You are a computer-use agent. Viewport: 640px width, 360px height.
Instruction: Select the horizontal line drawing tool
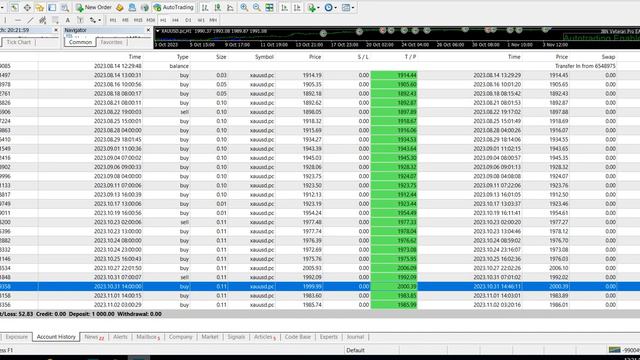(18, 20)
